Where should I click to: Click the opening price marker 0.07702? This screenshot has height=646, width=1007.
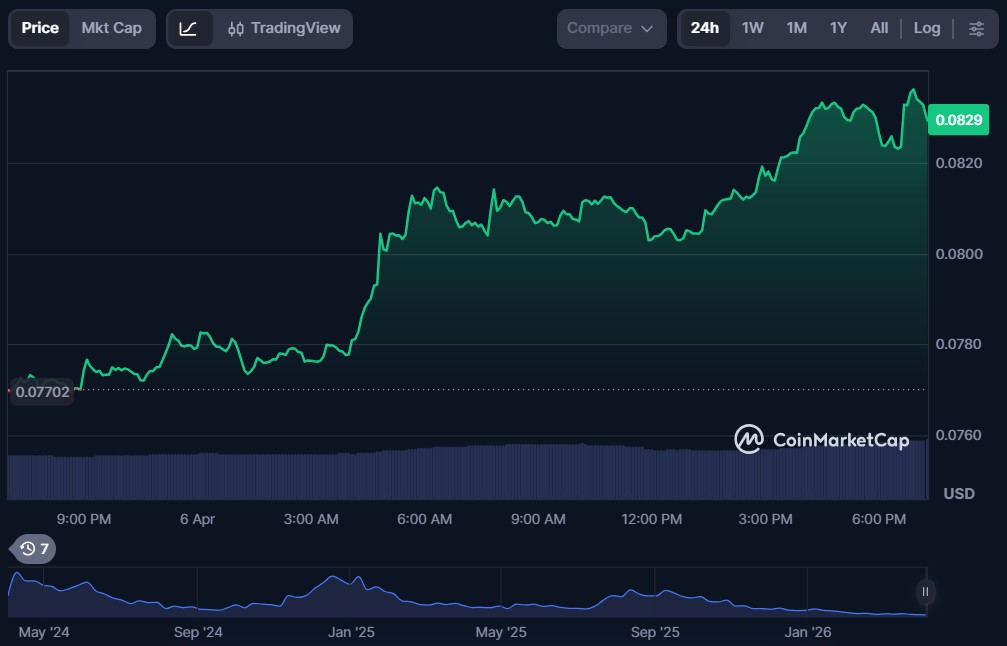click(x=42, y=392)
